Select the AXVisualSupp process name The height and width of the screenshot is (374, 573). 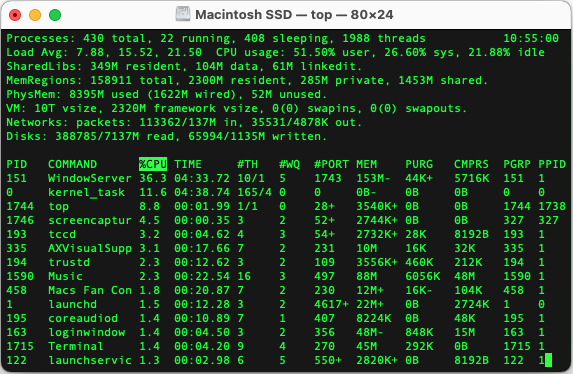click(90, 248)
